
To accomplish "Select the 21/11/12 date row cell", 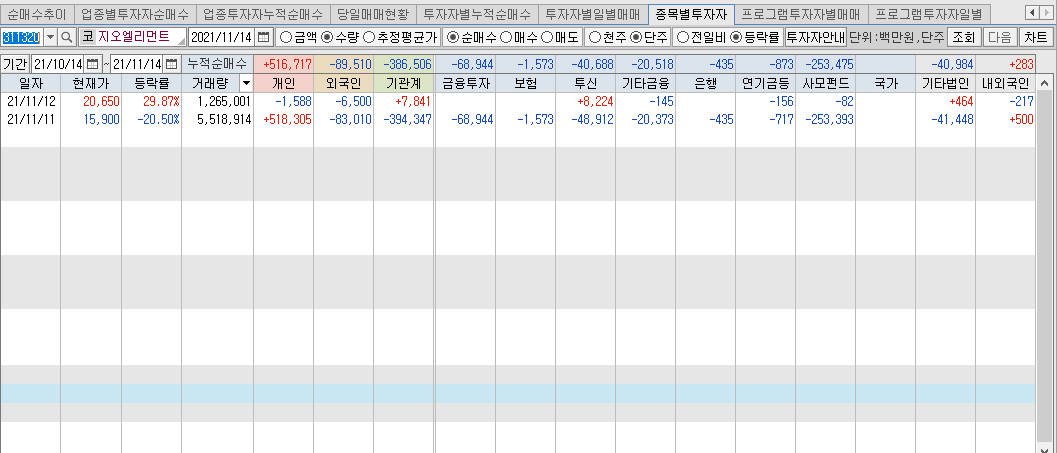I will click(30, 102).
